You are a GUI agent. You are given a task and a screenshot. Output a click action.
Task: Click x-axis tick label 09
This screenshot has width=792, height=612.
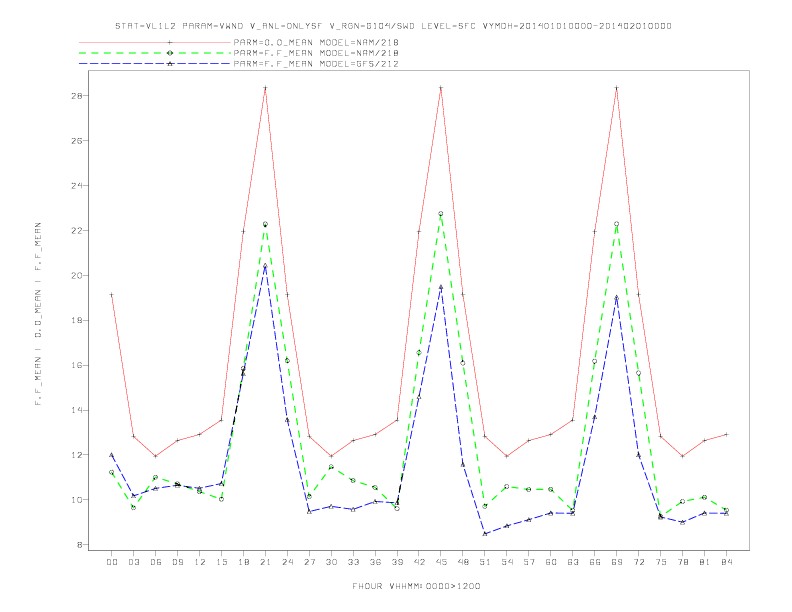click(x=177, y=562)
